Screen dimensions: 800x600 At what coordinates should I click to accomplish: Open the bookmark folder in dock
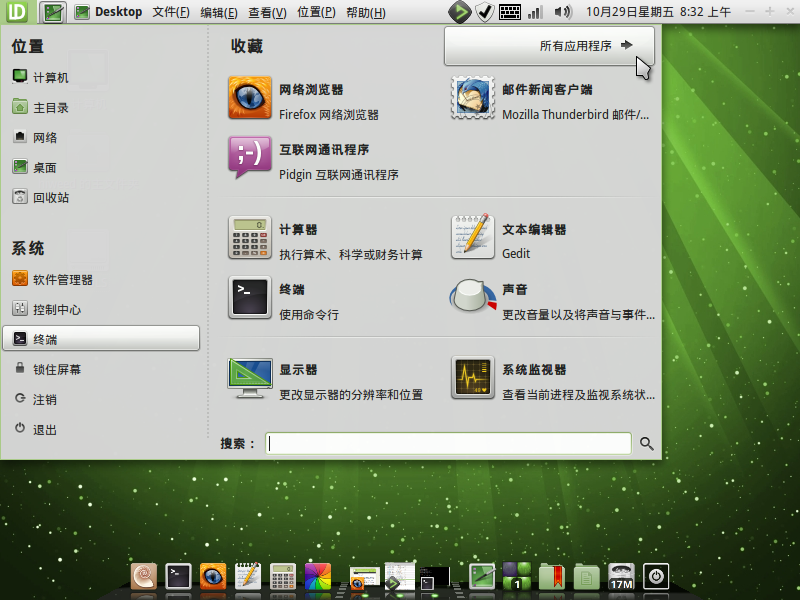pos(552,577)
